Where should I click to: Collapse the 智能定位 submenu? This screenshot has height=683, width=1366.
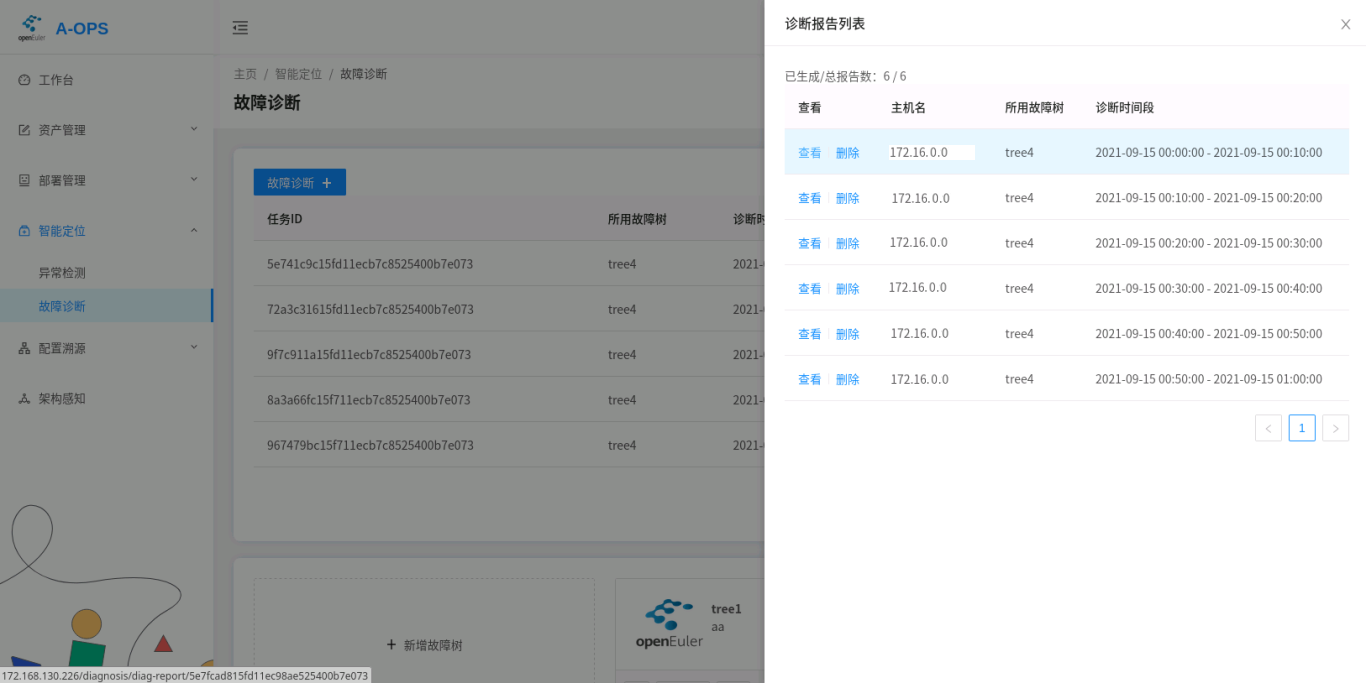pos(194,231)
